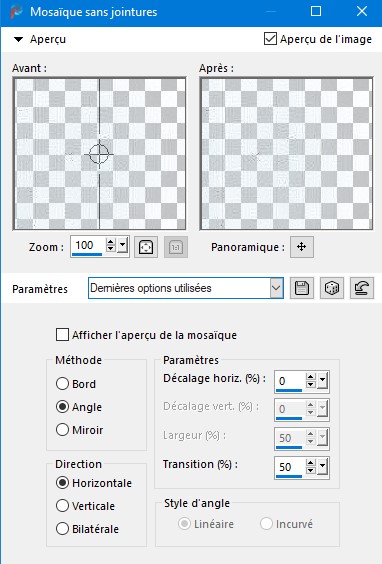The width and height of the screenshot is (382, 564).
Task: Click the PaintShop Pro logo in title bar
Action: 16,12
